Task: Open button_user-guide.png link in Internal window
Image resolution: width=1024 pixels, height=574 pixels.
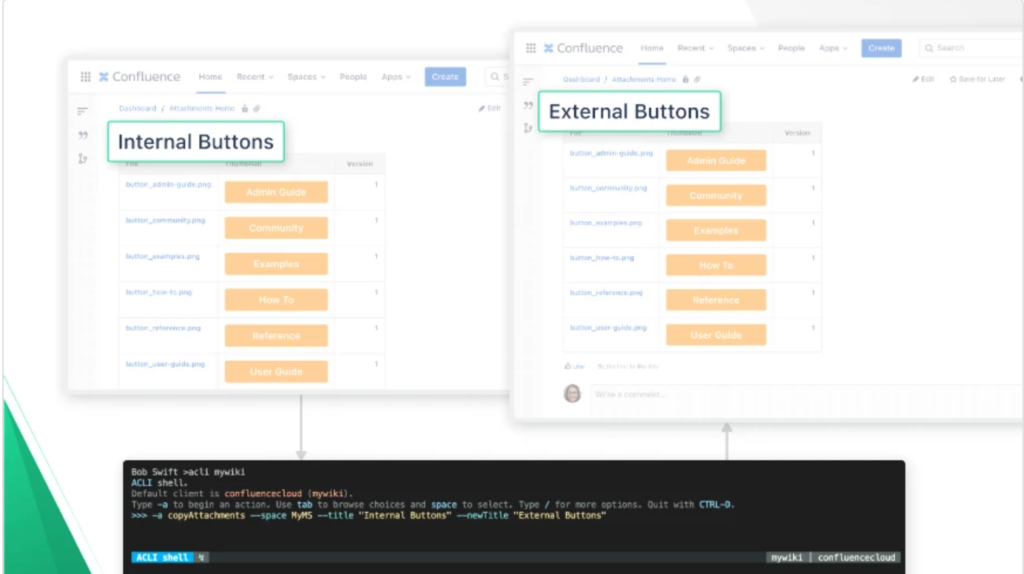Action: (165, 364)
